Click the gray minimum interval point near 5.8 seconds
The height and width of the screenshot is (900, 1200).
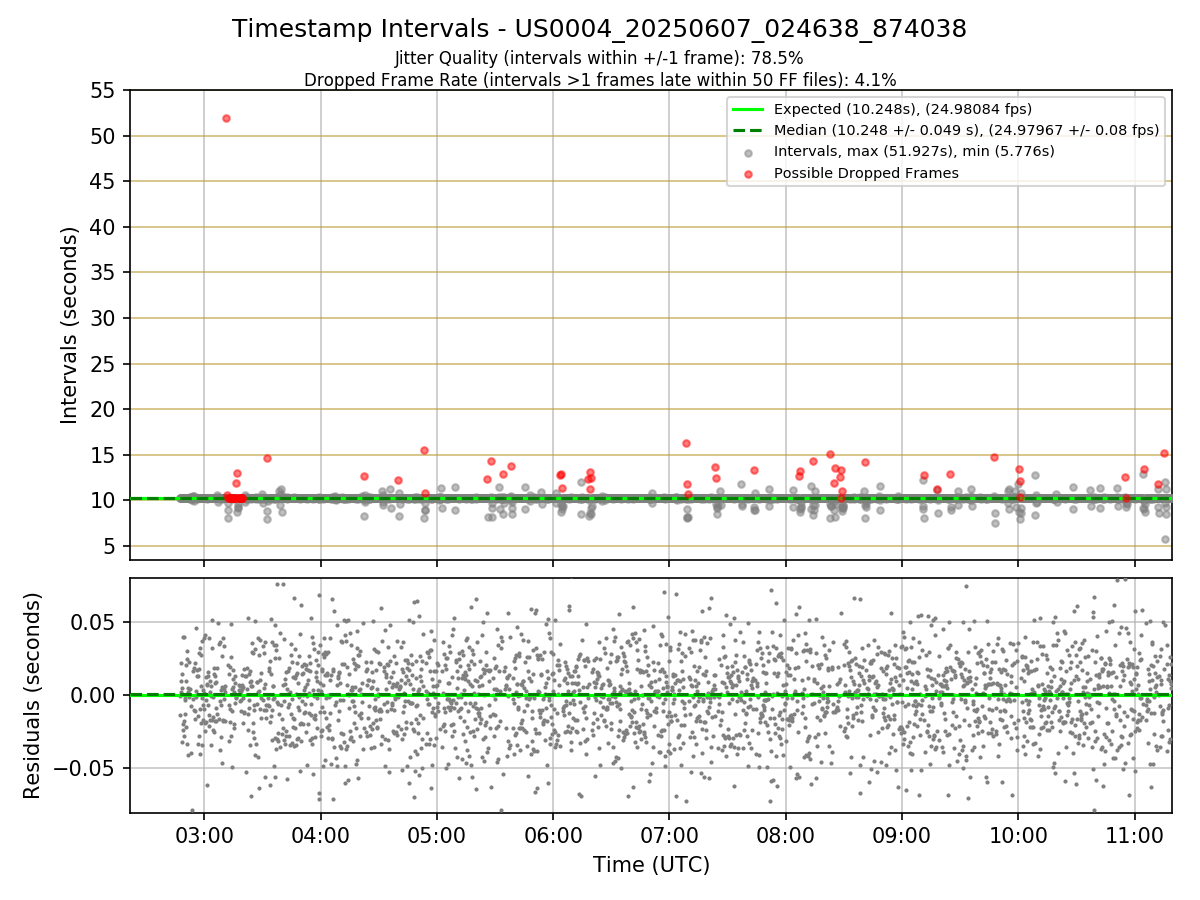click(1165, 539)
